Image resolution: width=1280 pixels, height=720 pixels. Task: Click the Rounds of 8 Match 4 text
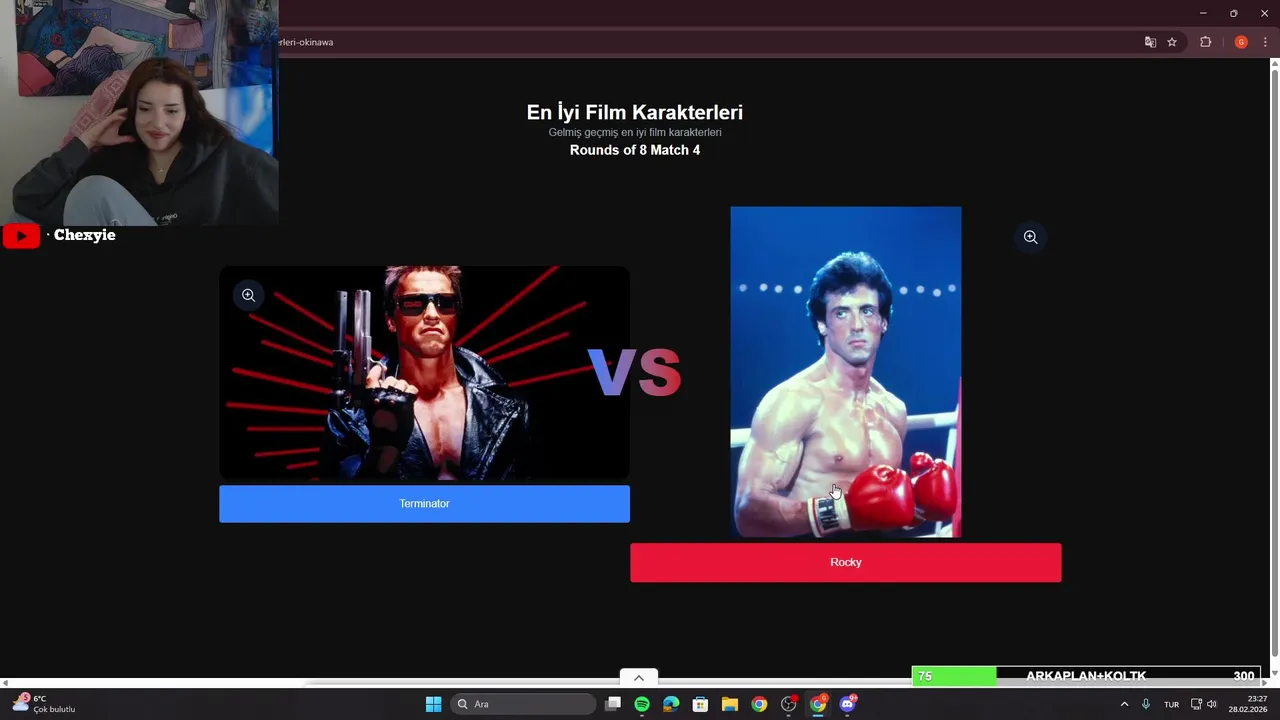[x=635, y=150]
